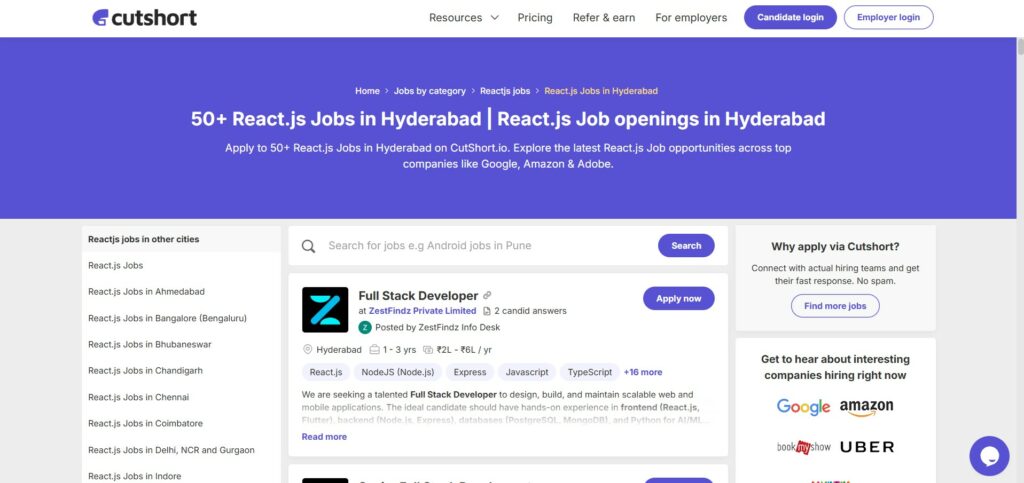
Task: Click the BookMyShow logo
Action: [803, 447]
